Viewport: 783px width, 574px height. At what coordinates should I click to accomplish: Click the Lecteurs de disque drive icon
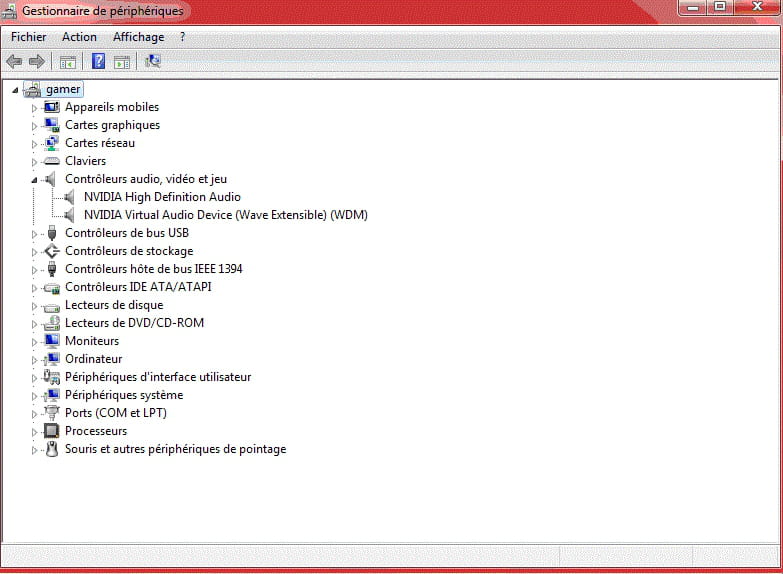pos(51,306)
